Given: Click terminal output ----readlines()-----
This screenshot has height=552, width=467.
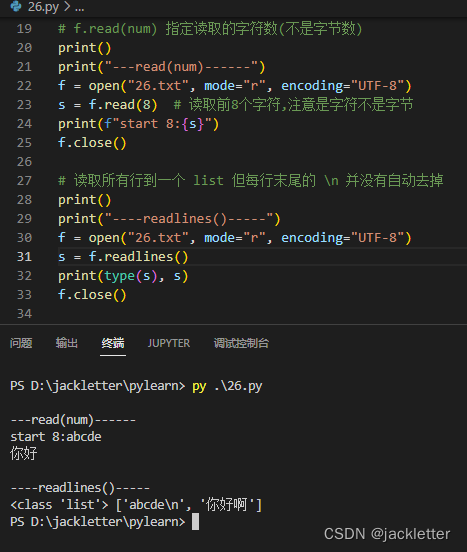Looking at the screenshot, I should tap(80, 488).
